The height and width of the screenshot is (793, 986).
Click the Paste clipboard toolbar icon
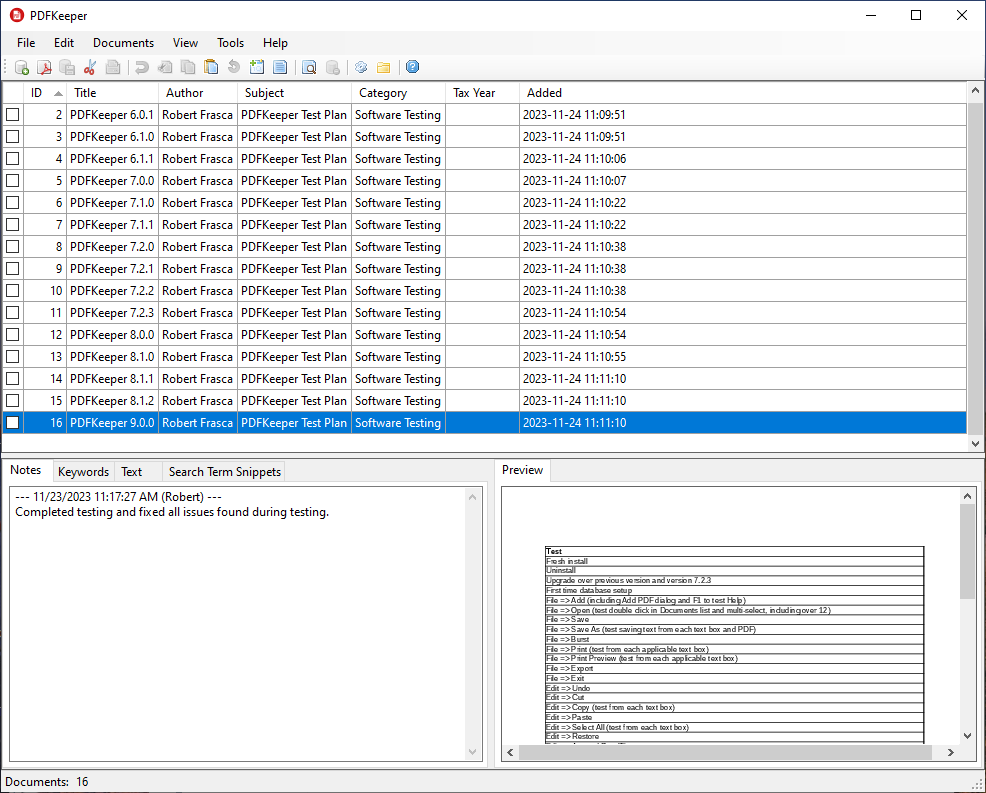211,67
